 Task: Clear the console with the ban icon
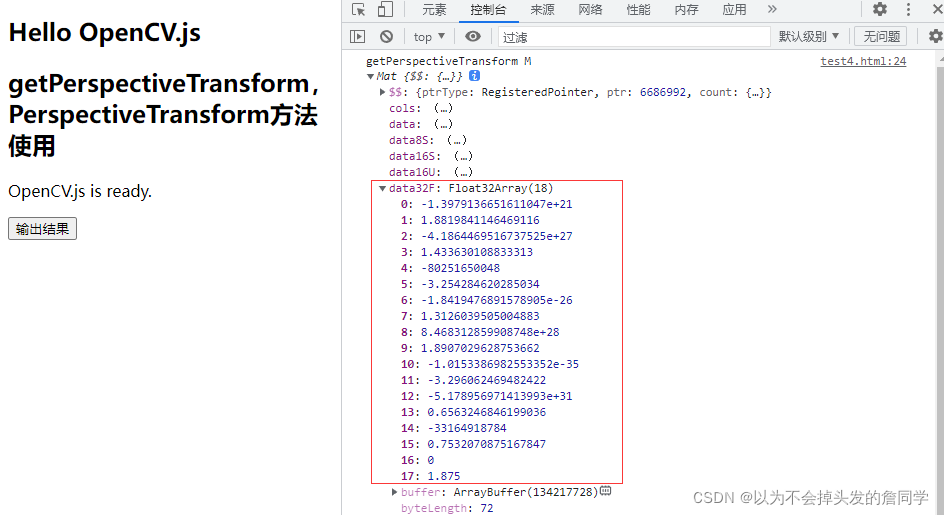coord(387,37)
